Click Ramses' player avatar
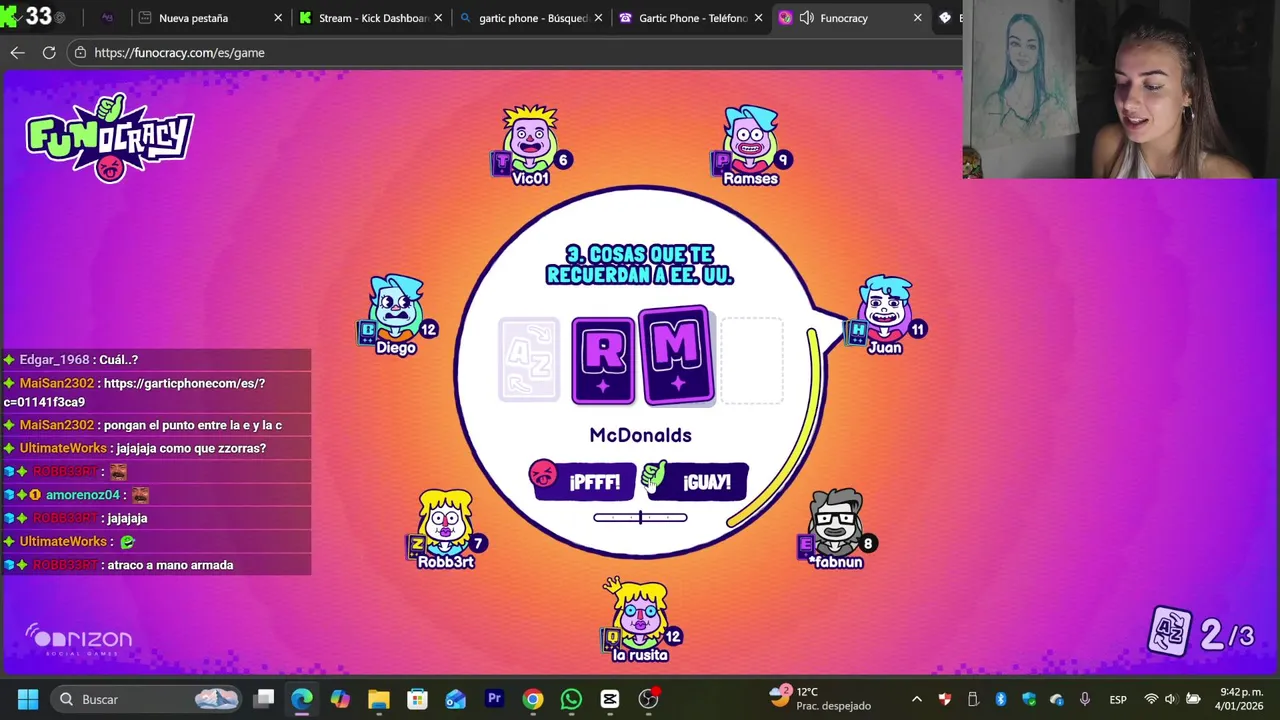 tap(750, 138)
